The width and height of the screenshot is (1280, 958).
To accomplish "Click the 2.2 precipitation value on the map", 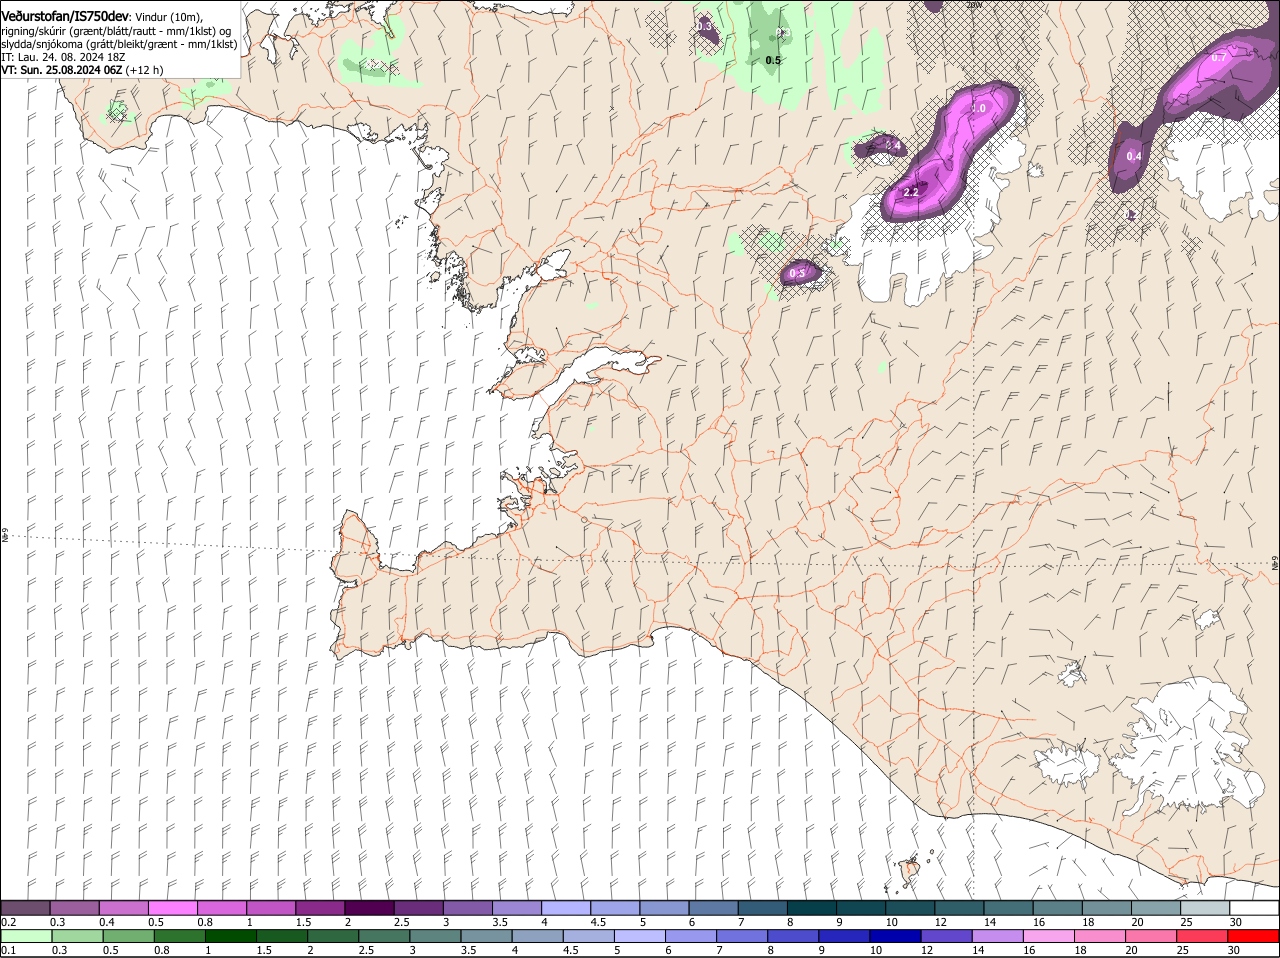I will 911,192.
